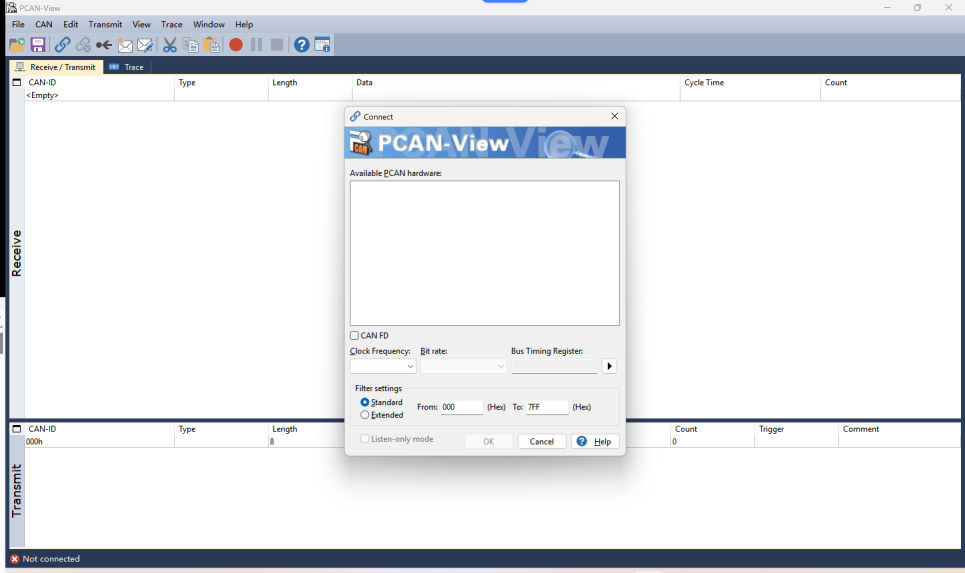Click the Transmit Comment column header
965x573 pixels.
[x=899, y=429]
